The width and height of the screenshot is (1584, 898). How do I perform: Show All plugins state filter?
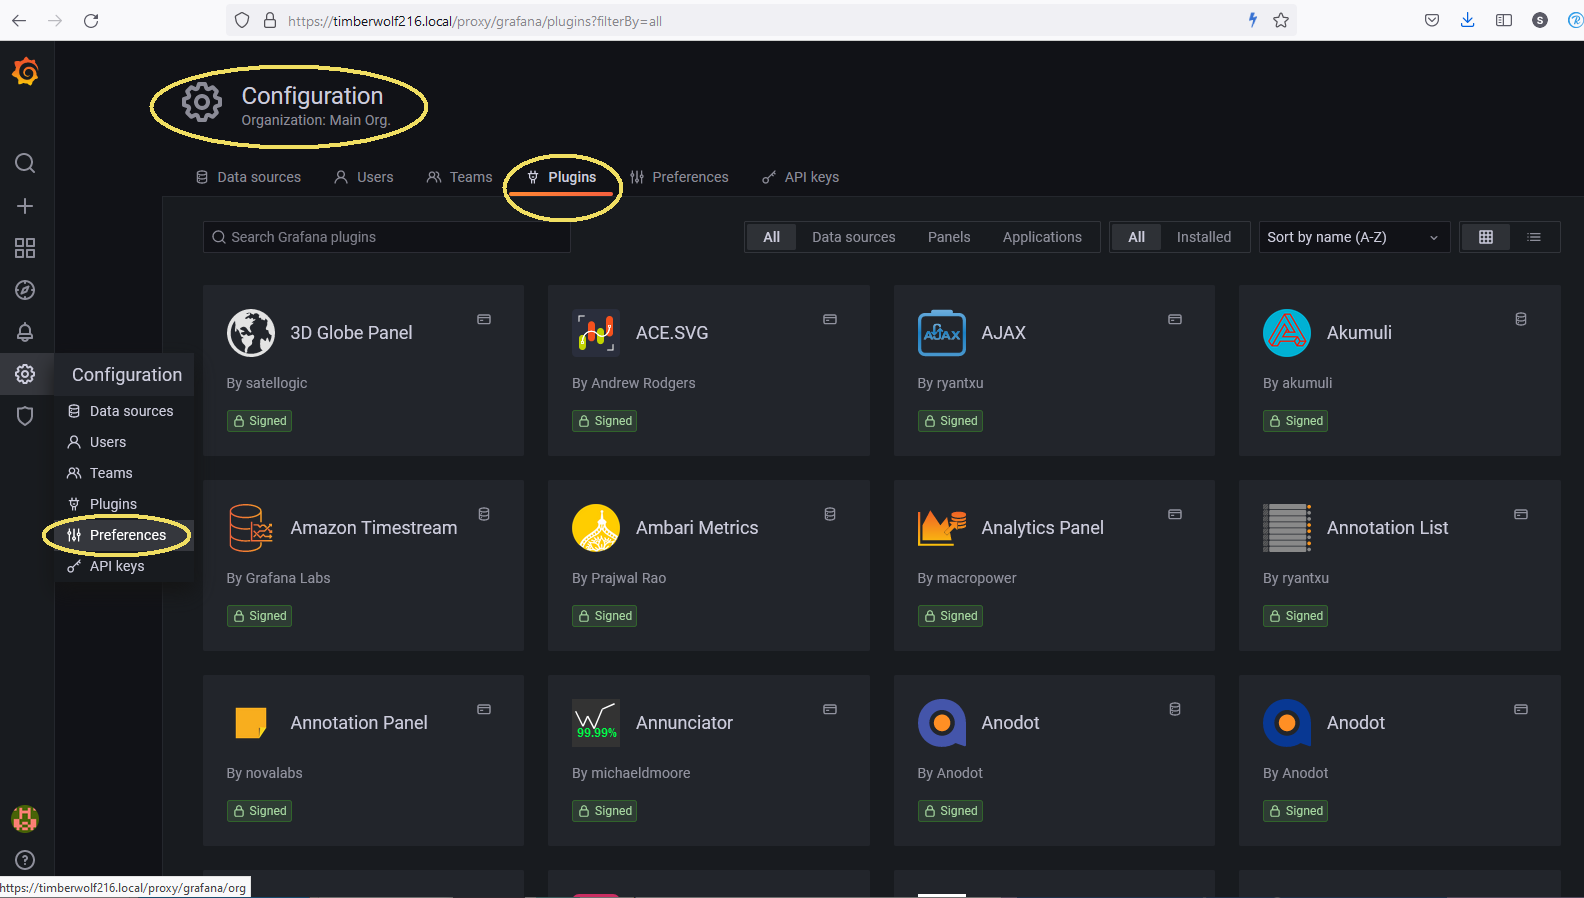point(1136,237)
